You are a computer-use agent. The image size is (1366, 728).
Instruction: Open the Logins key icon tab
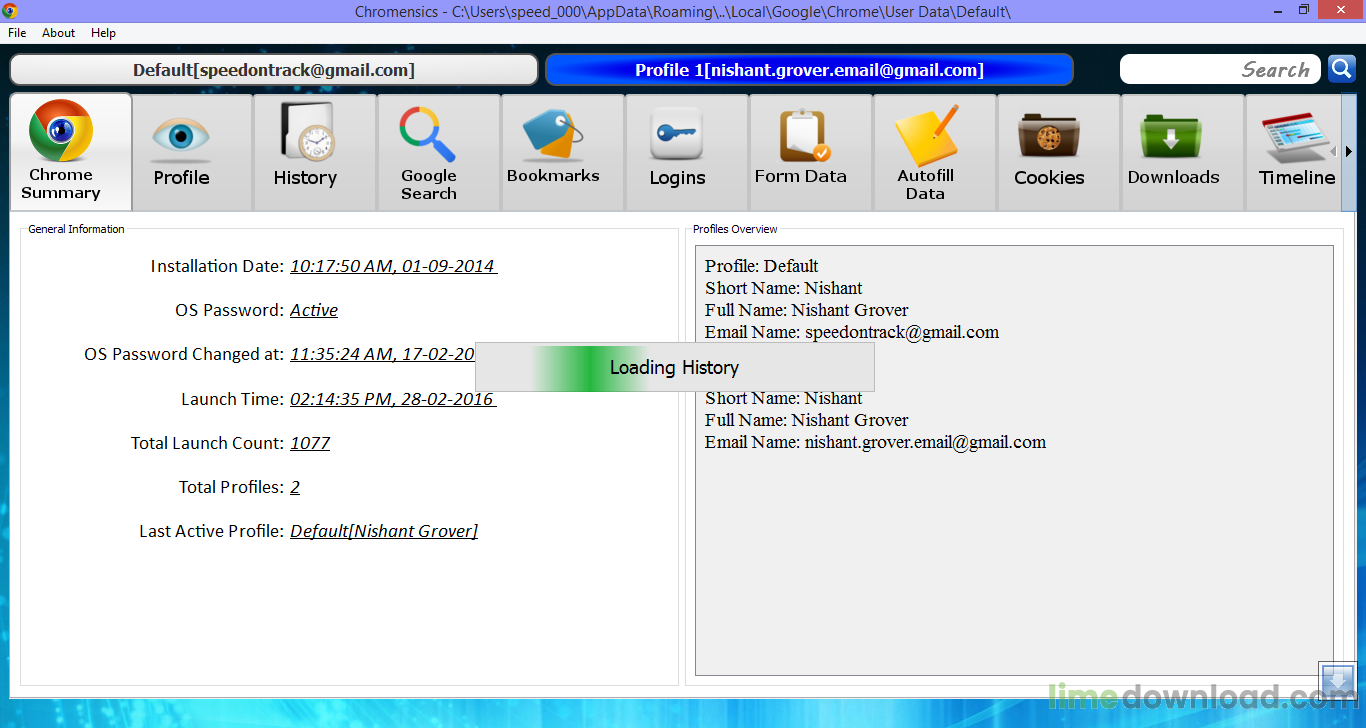687,152
